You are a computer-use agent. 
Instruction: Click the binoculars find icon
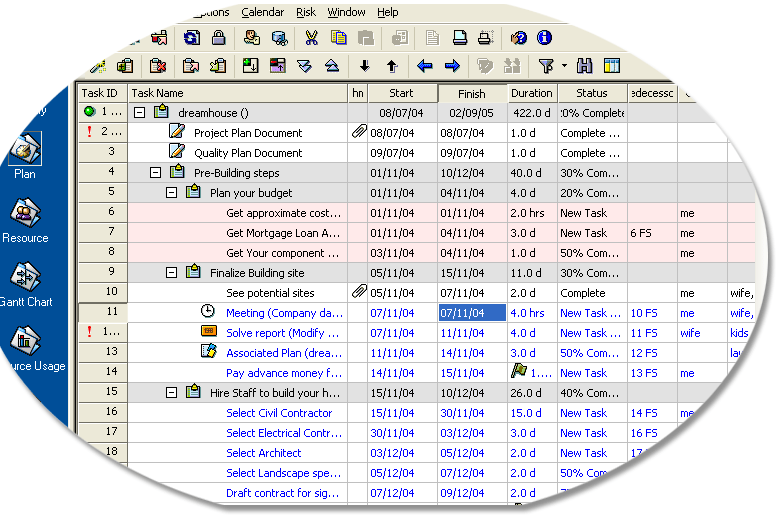(585, 67)
